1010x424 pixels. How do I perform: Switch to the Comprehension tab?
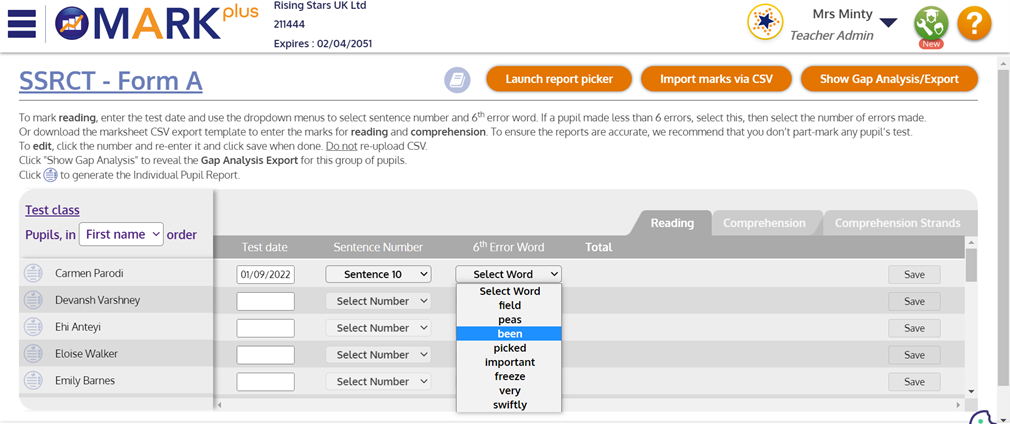pos(764,223)
